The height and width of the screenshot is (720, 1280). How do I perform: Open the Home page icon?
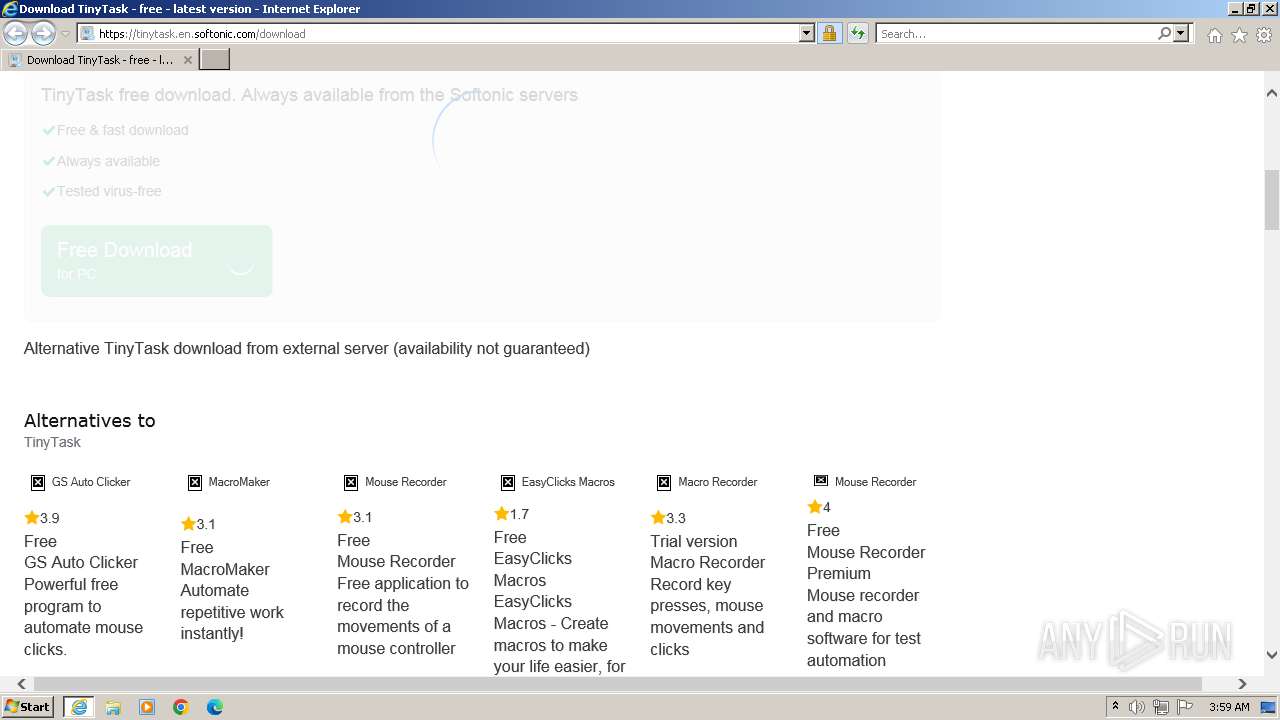tap(1214, 35)
